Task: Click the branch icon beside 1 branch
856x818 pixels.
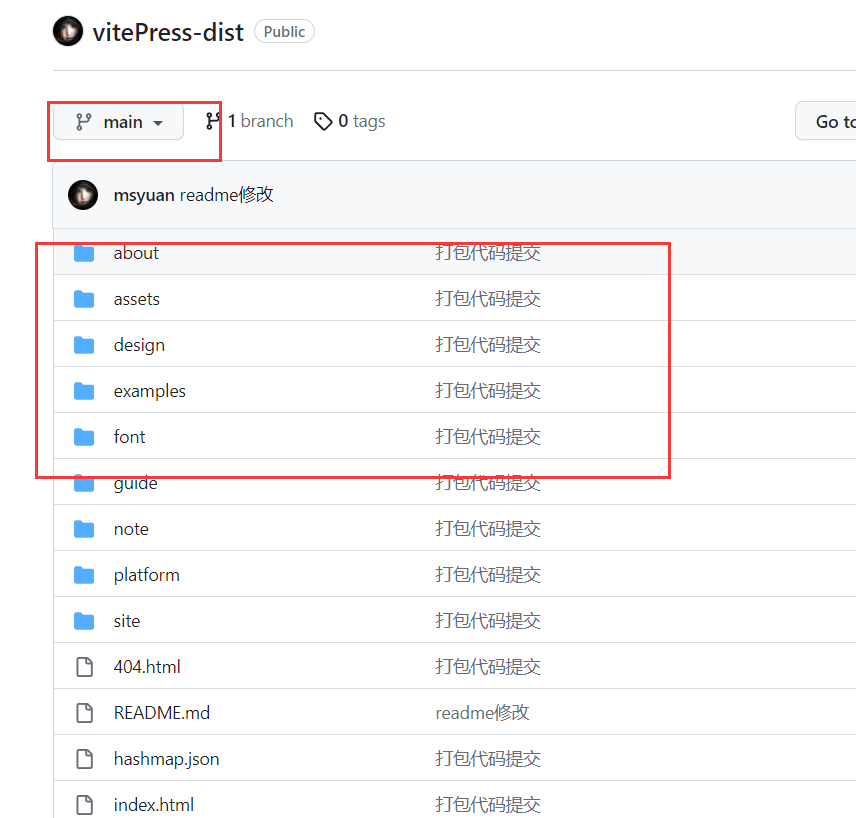Action: [212, 121]
